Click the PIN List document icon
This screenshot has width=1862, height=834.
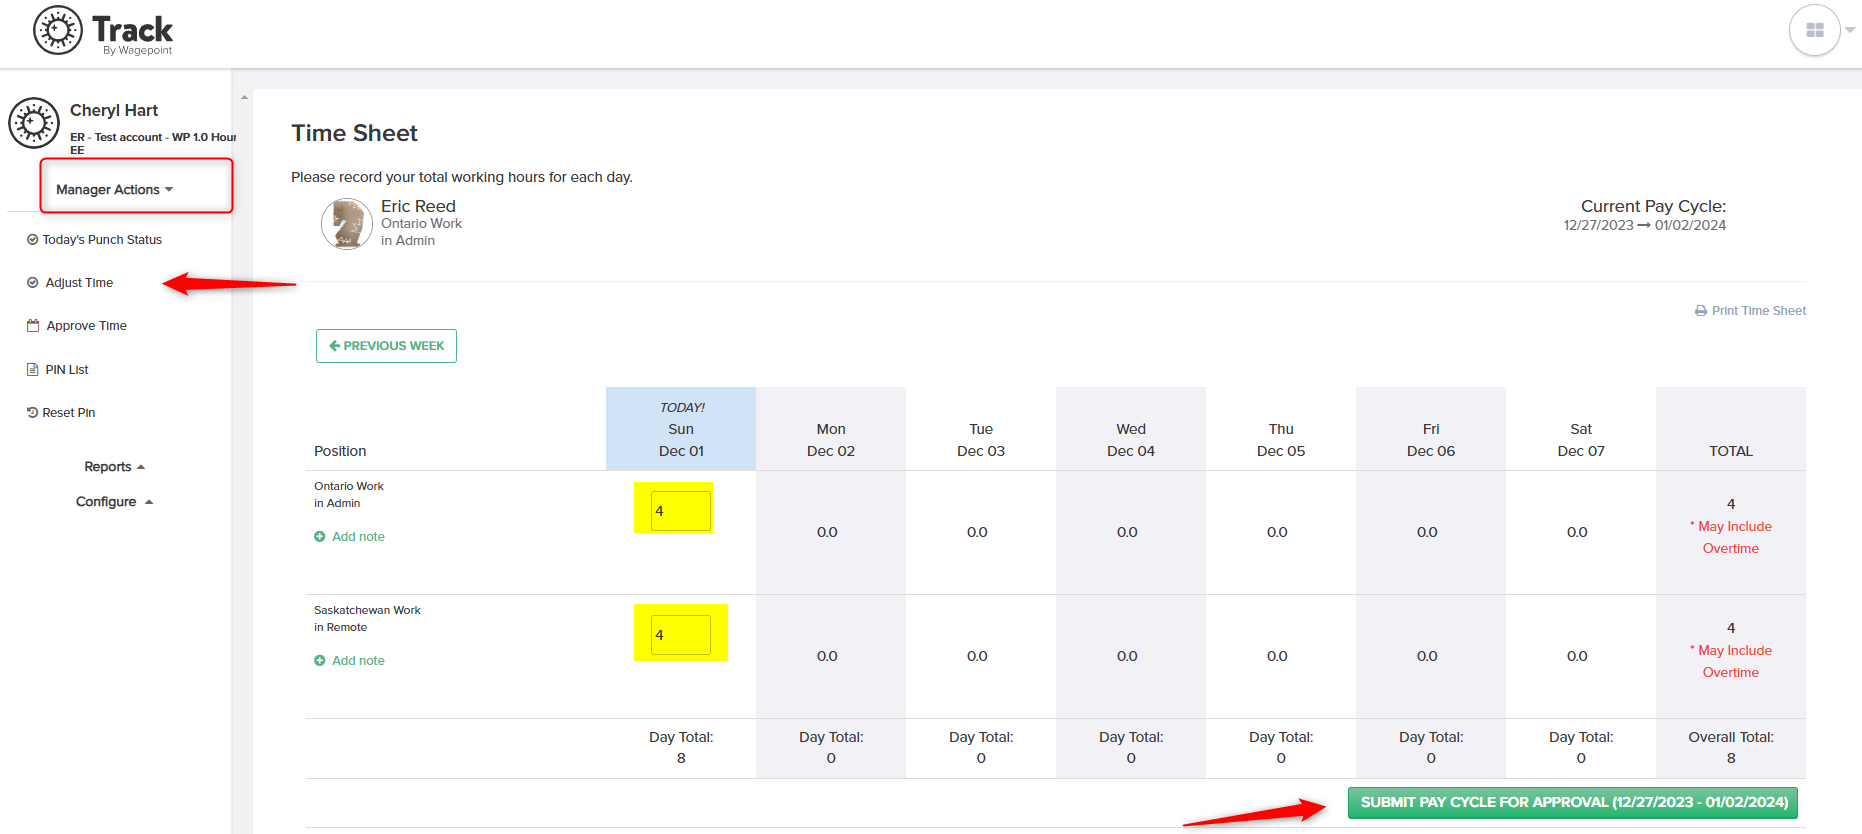32,370
